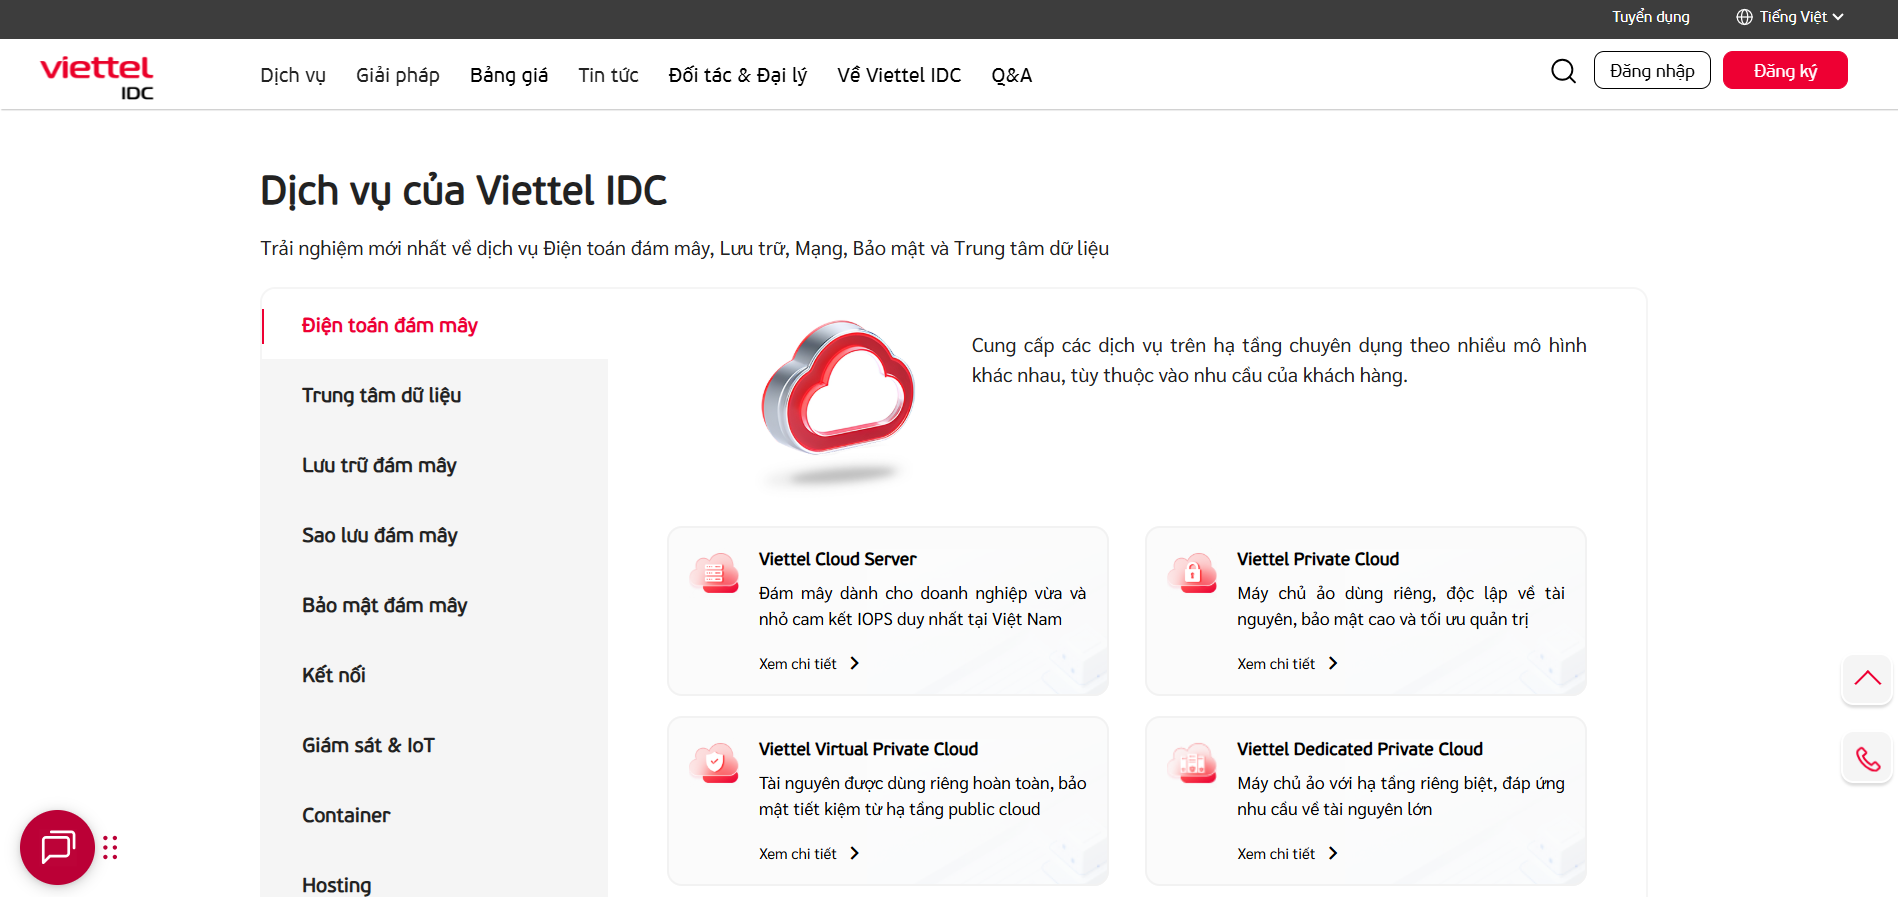Image resolution: width=1898 pixels, height=897 pixels.
Task: Click the dotted drag handle beside chat
Action: (x=110, y=848)
